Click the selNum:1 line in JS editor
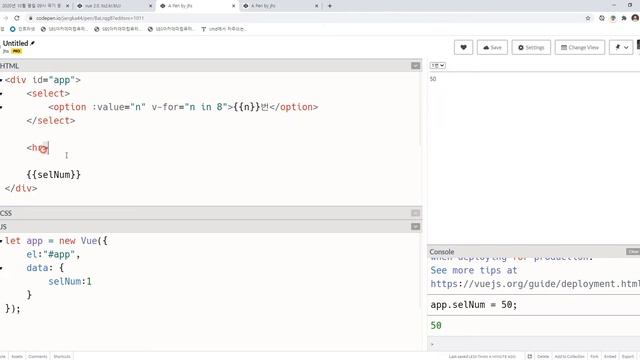 (x=70, y=282)
